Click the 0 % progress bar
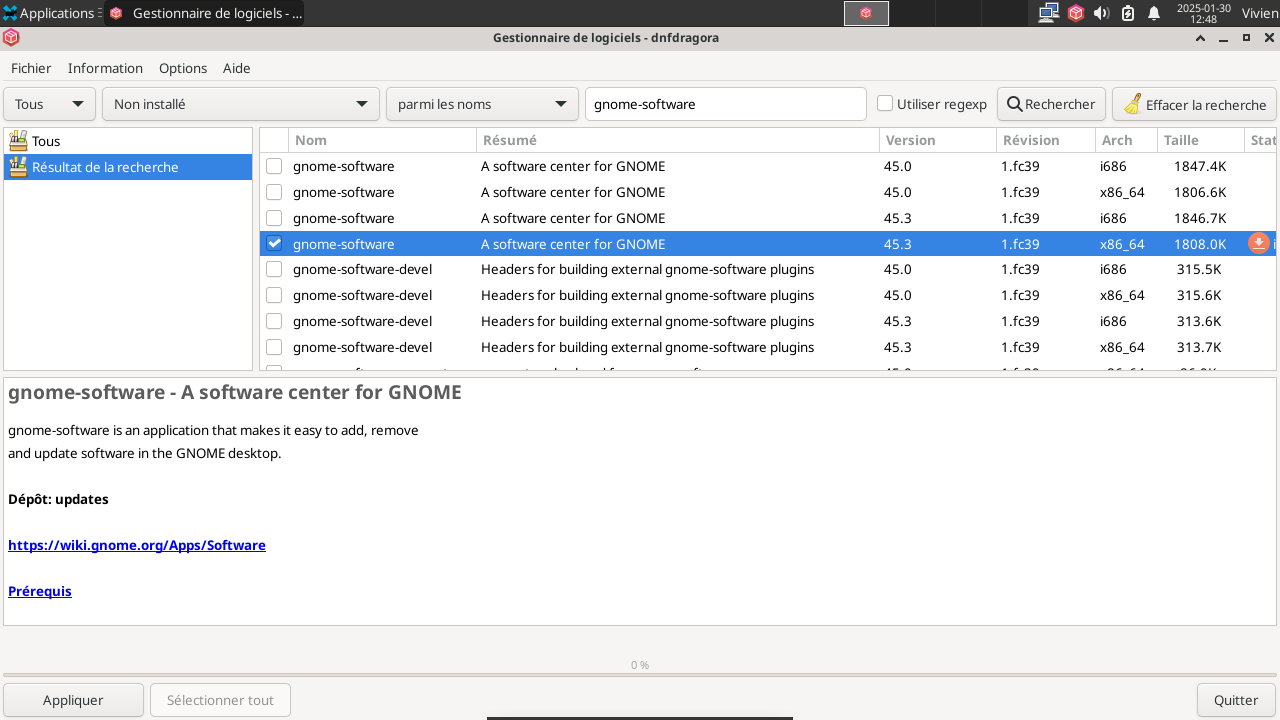 [640, 675]
